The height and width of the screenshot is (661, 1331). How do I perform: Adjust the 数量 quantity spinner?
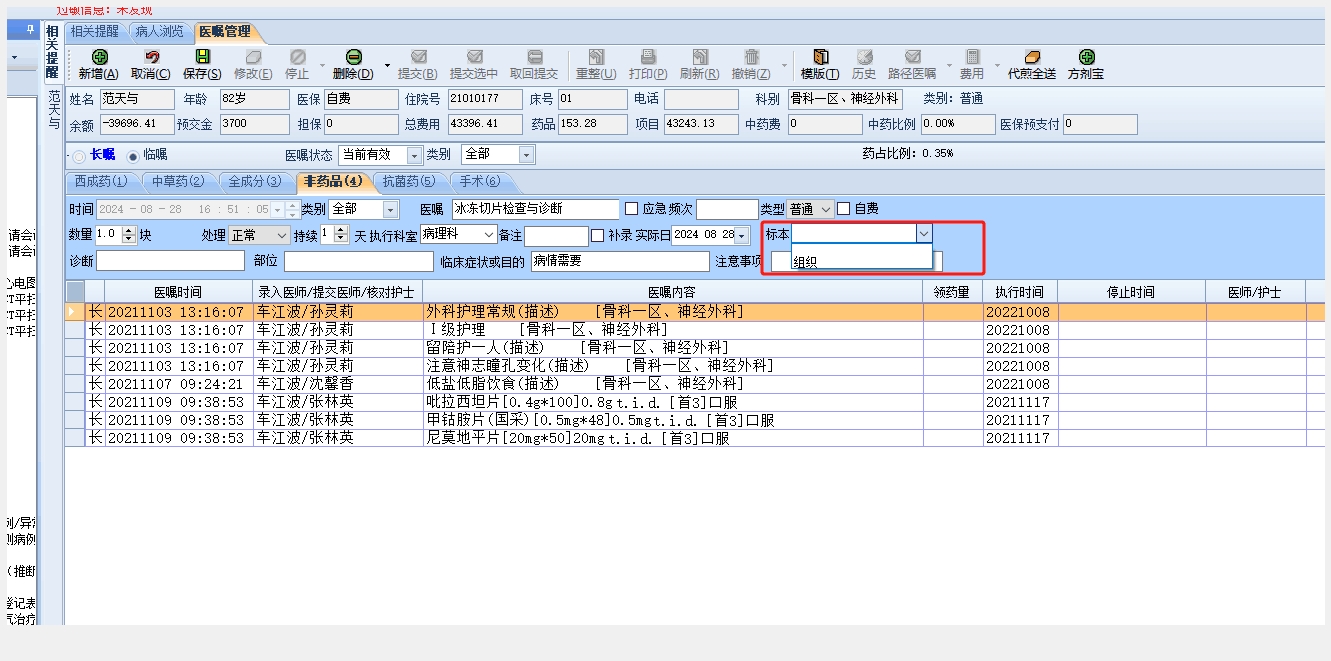pos(128,235)
